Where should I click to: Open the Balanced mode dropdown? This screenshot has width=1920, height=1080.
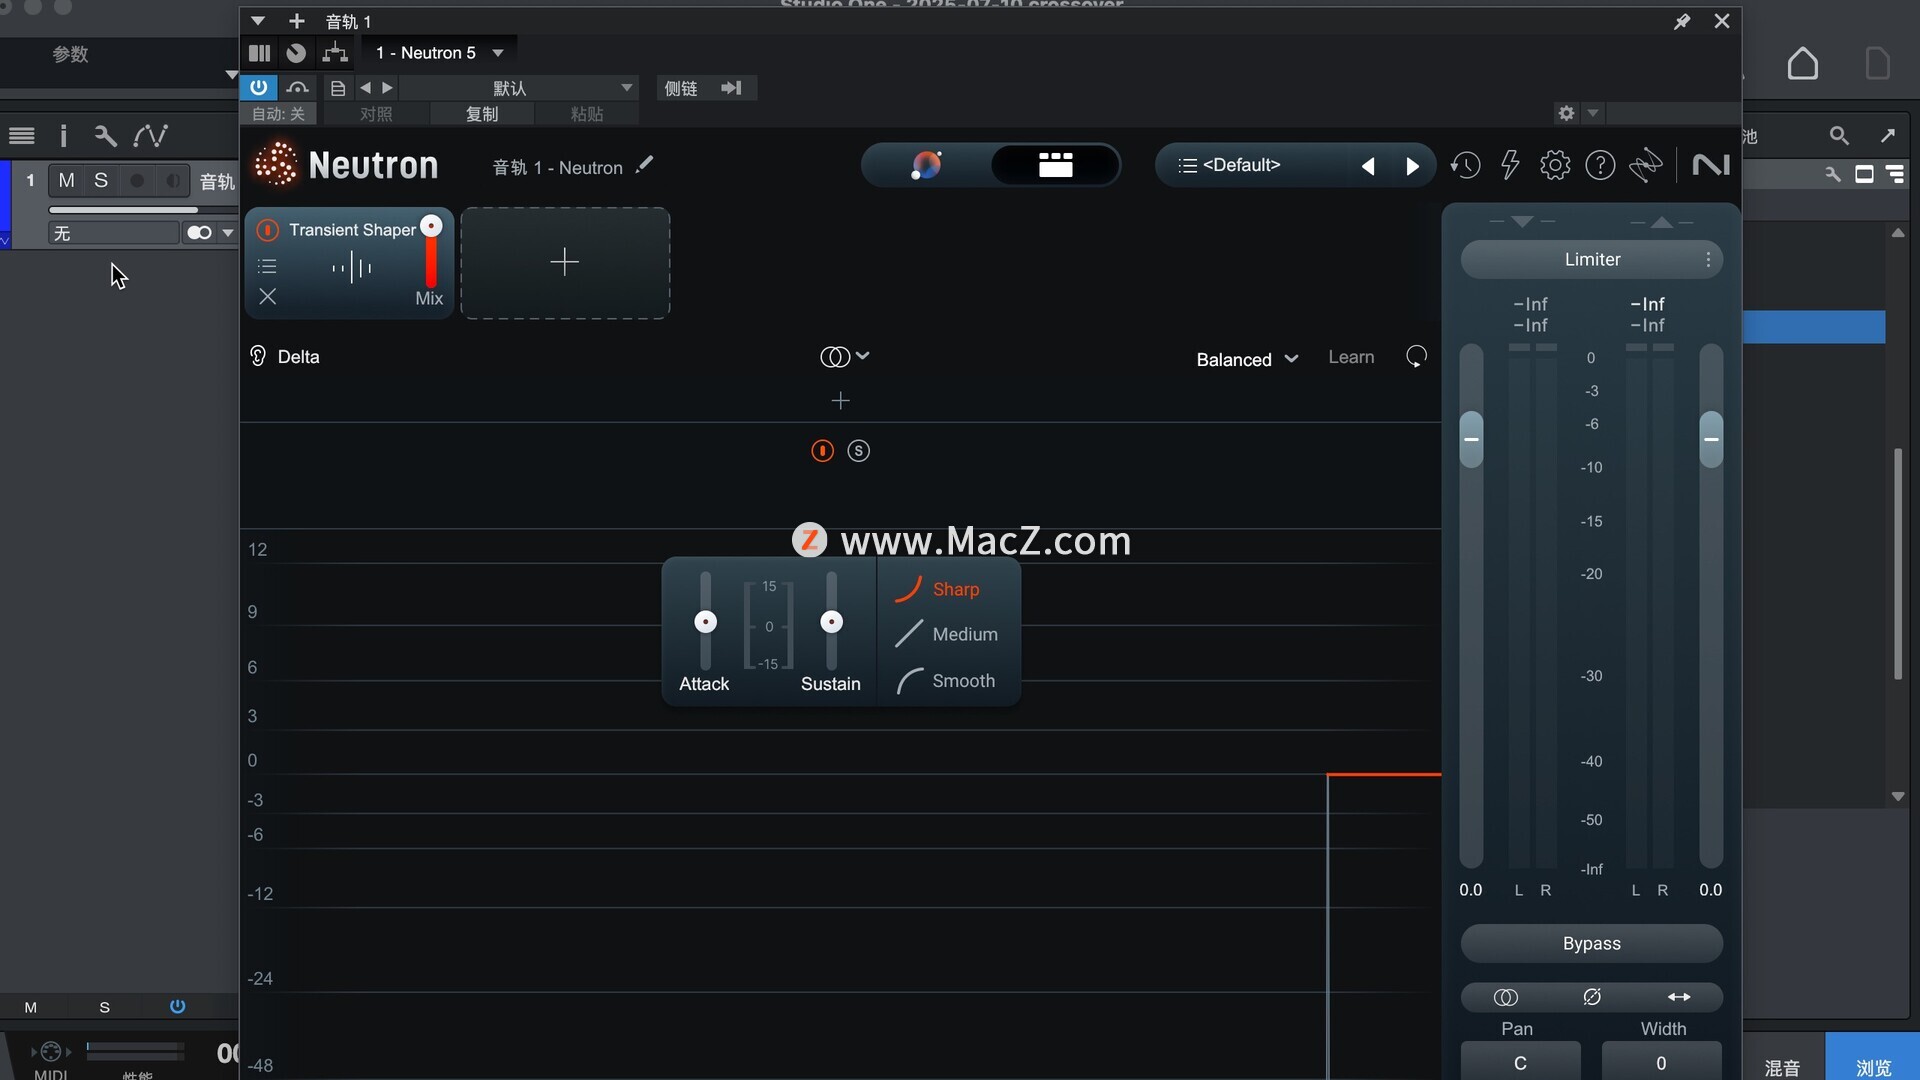[x=1247, y=360]
